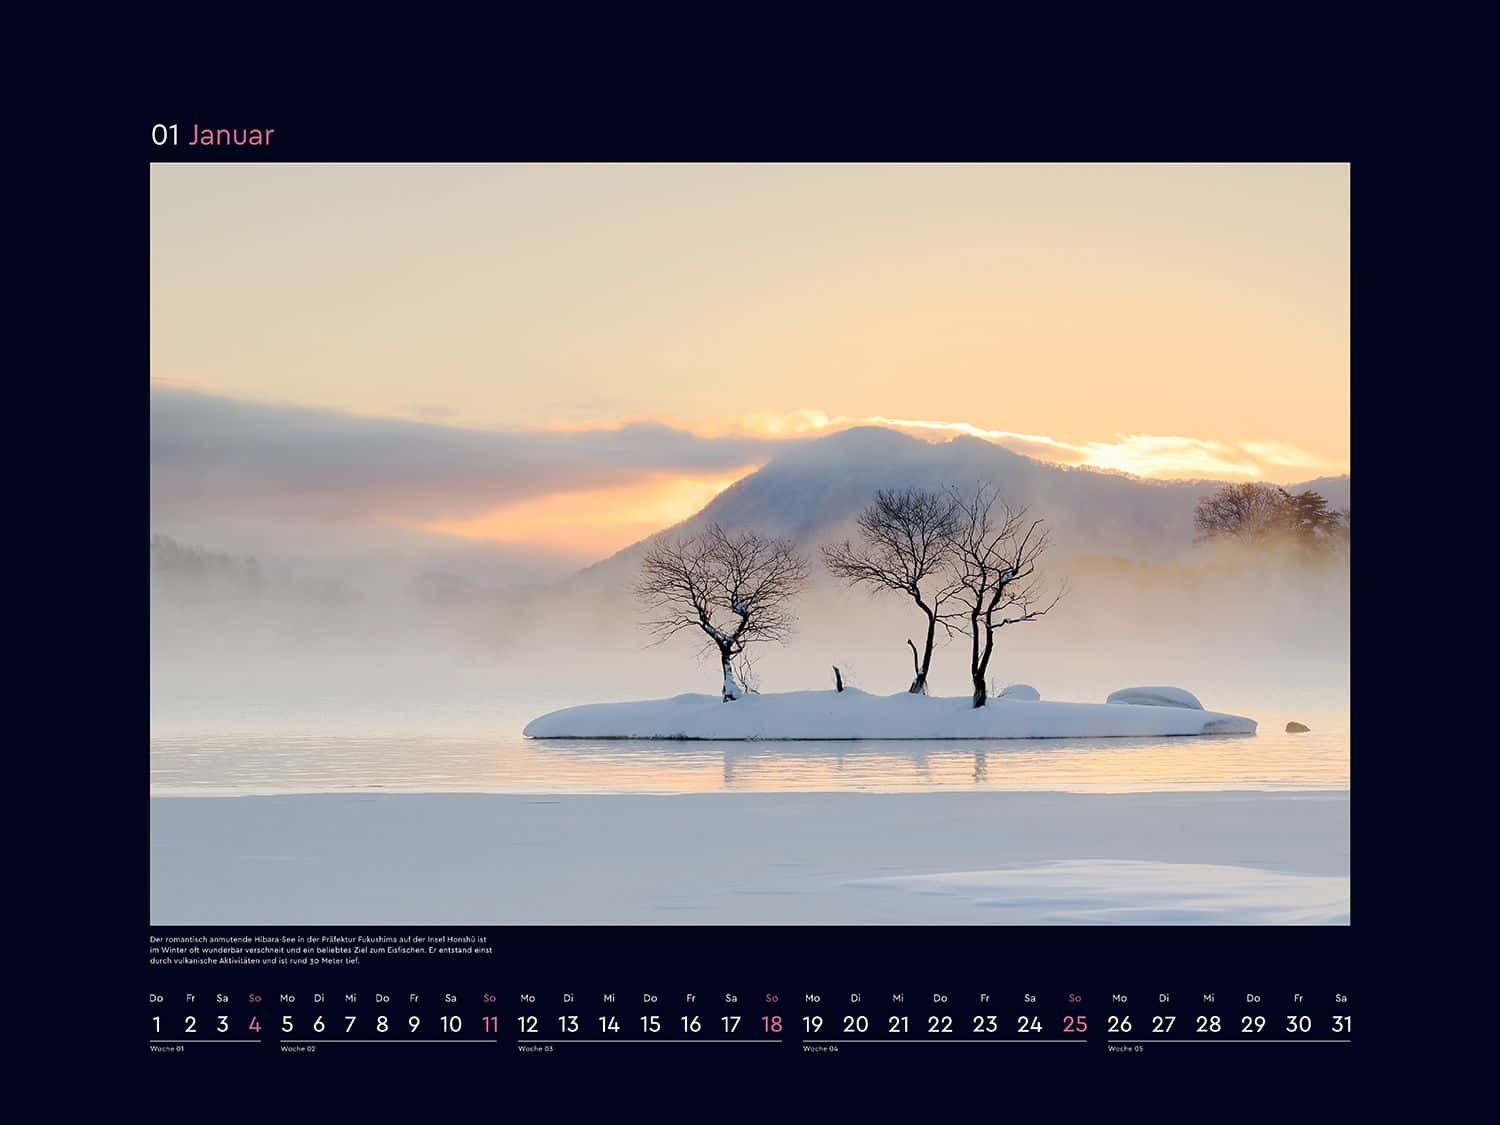
Task: Click the 'Fr' weekday label above date 2
Action: pyautogui.click(x=190, y=998)
